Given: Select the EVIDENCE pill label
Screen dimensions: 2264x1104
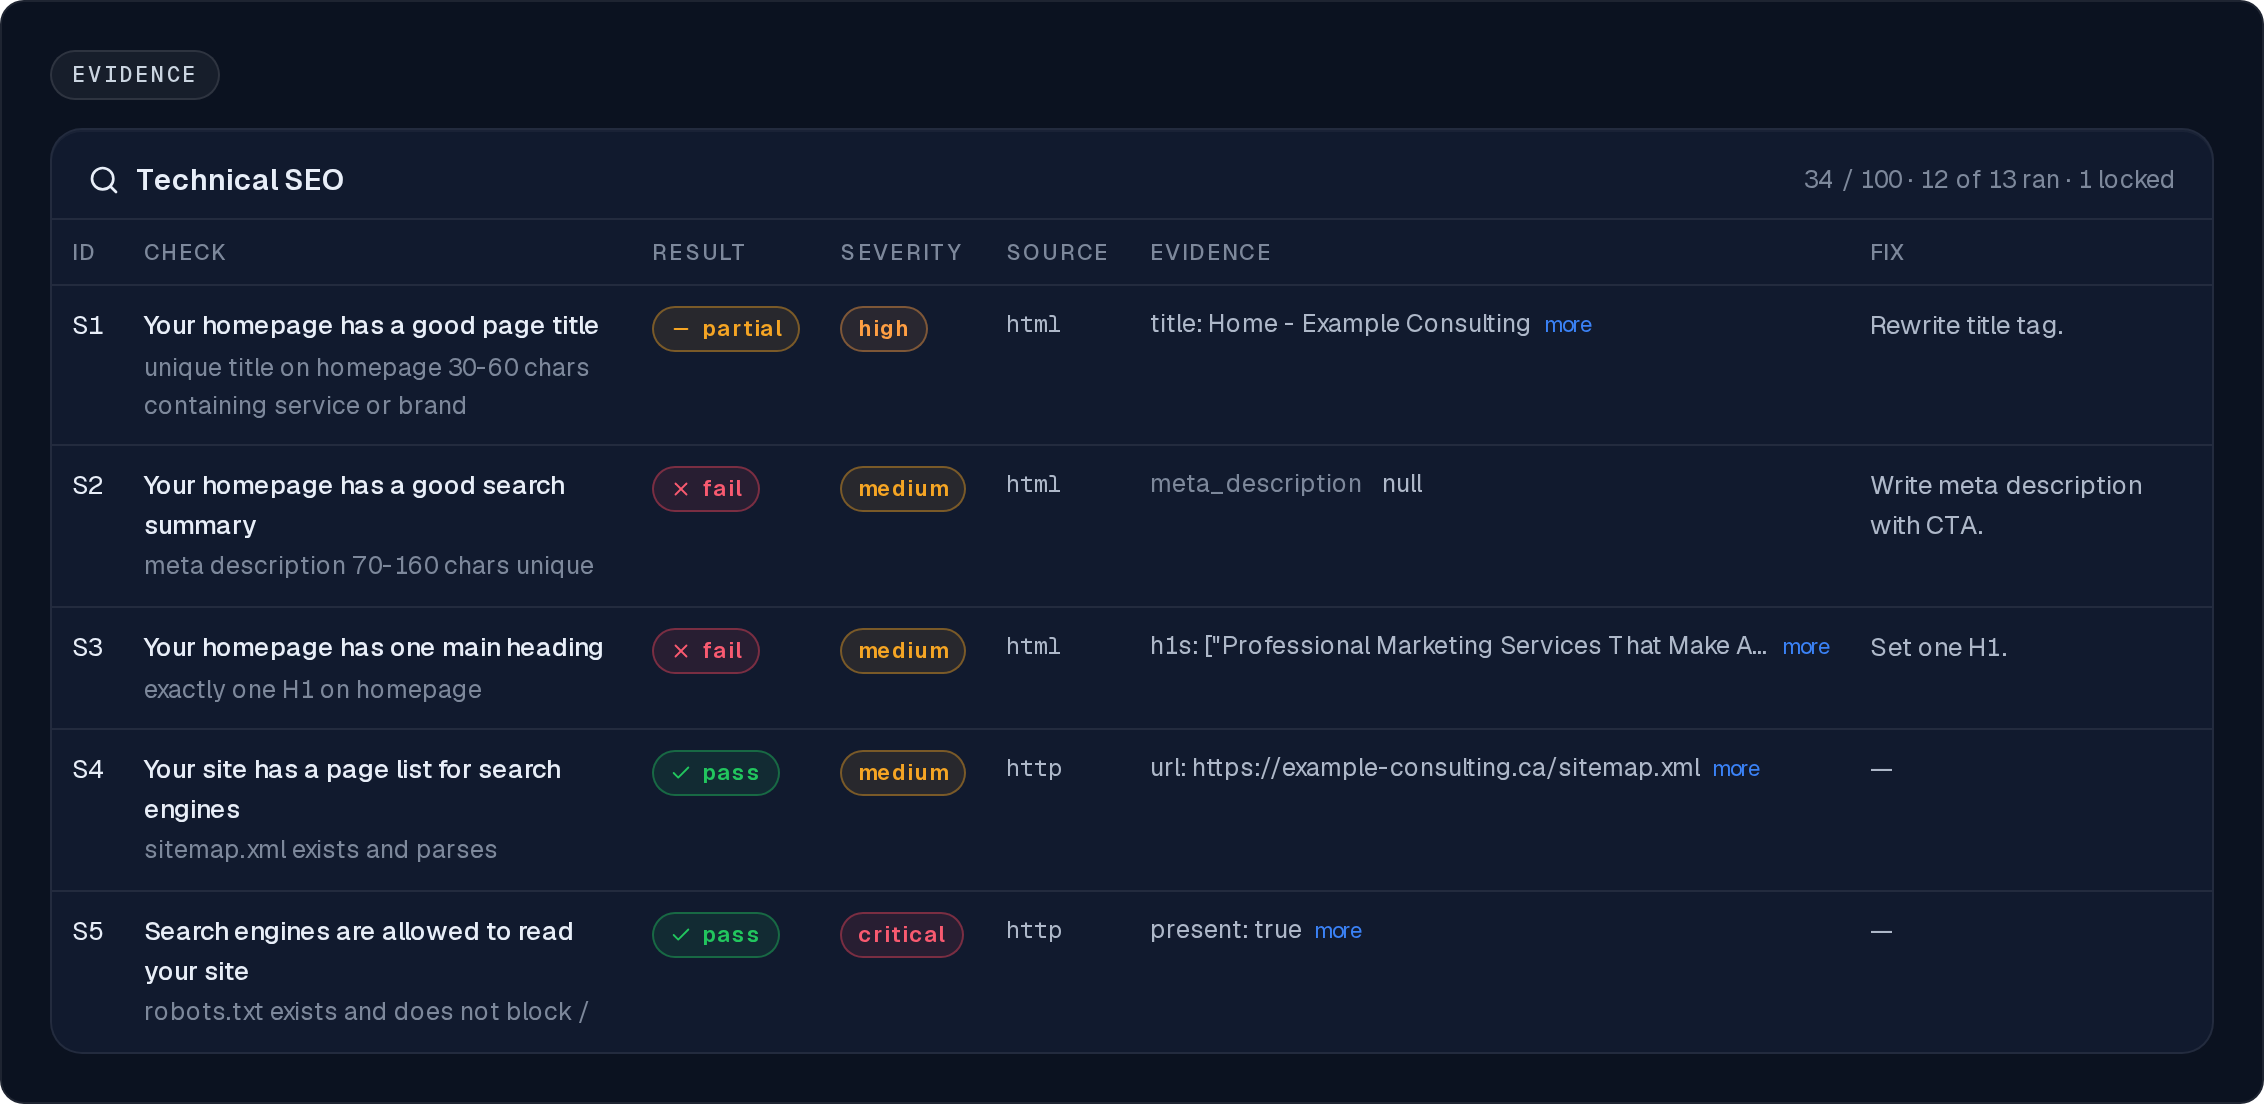Looking at the screenshot, I should (x=135, y=75).
